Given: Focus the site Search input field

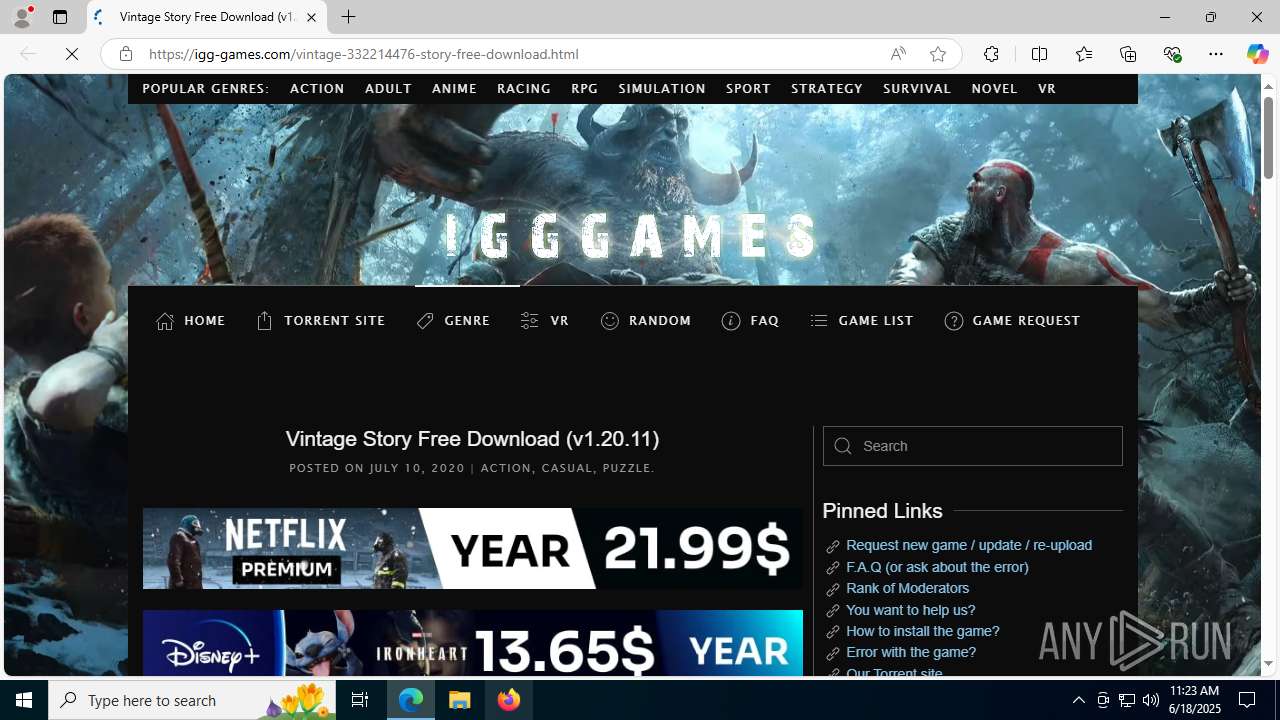Looking at the screenshot, I should click(x=972, y=446).
